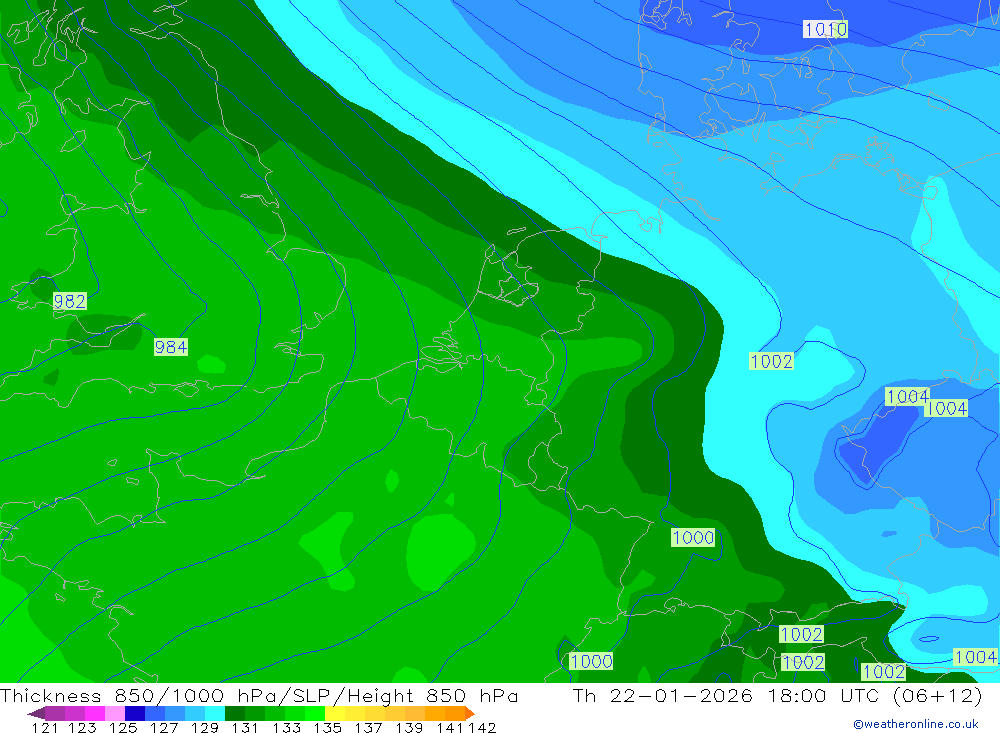Click the legend scale value 142
This screenshot has height=733, width=1000.
point(482,727)
